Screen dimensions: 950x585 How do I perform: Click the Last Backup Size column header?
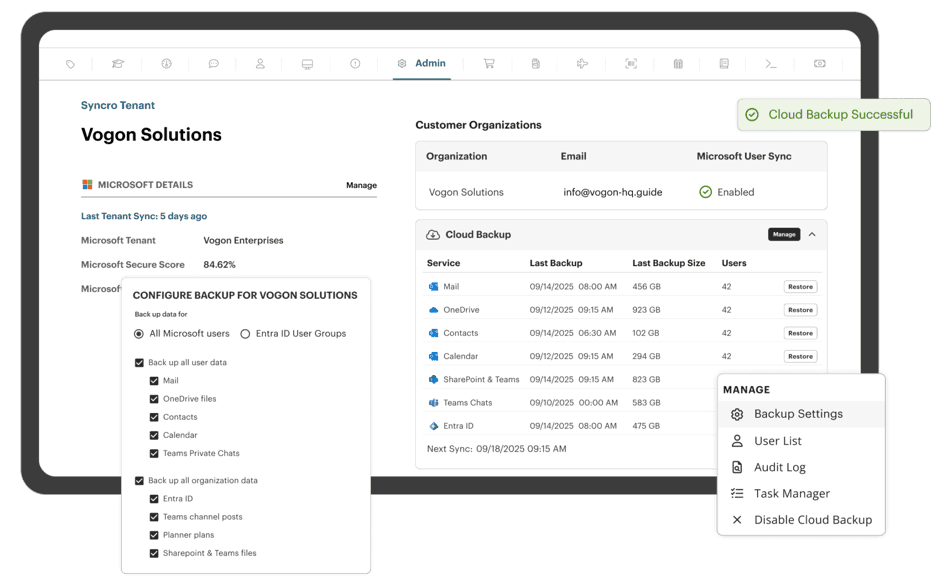pos(669,263)
